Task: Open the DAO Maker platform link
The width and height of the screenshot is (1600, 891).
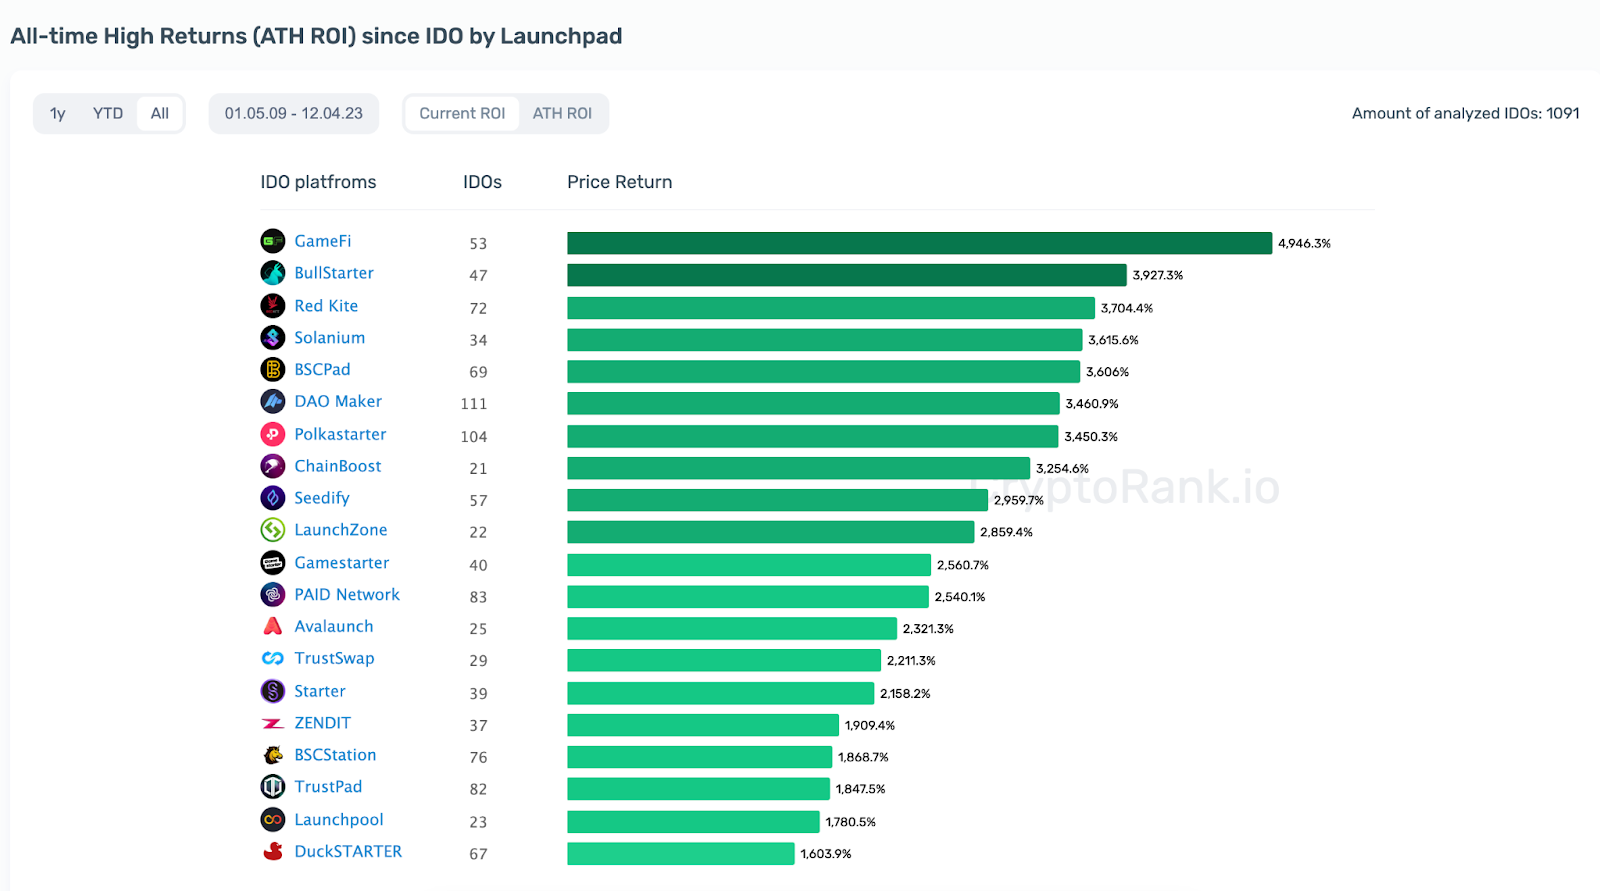Action: [x=338, y=402]
